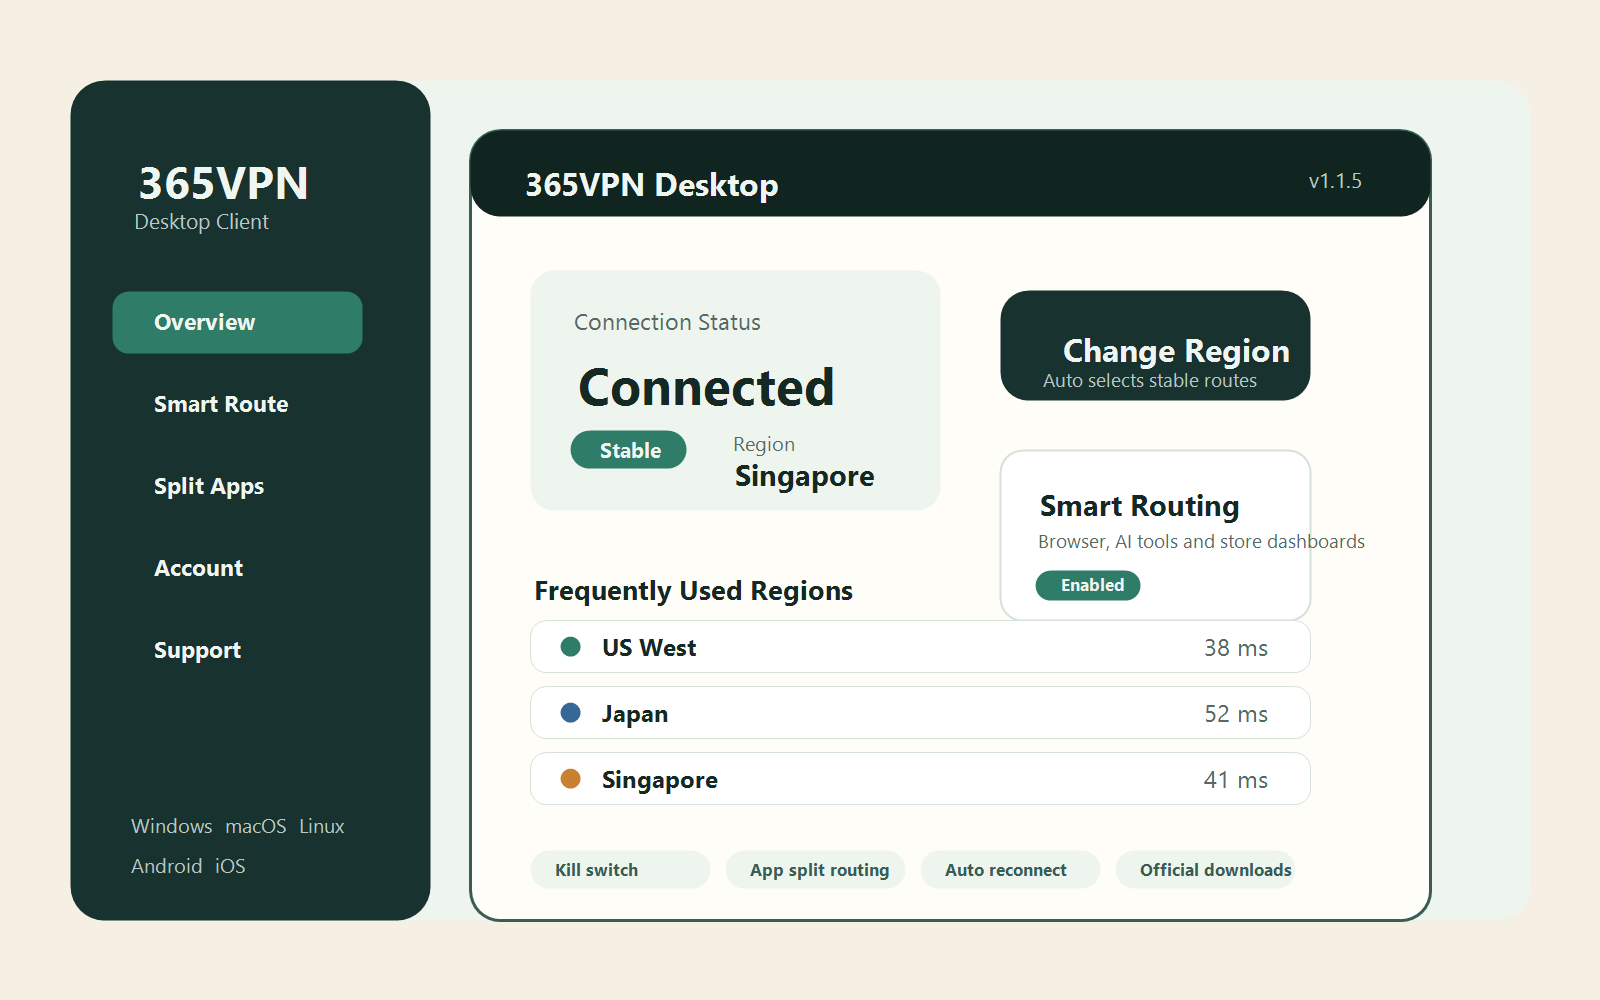
Task: Open the Account page from the sidebar
Action: tap(198, 568)
